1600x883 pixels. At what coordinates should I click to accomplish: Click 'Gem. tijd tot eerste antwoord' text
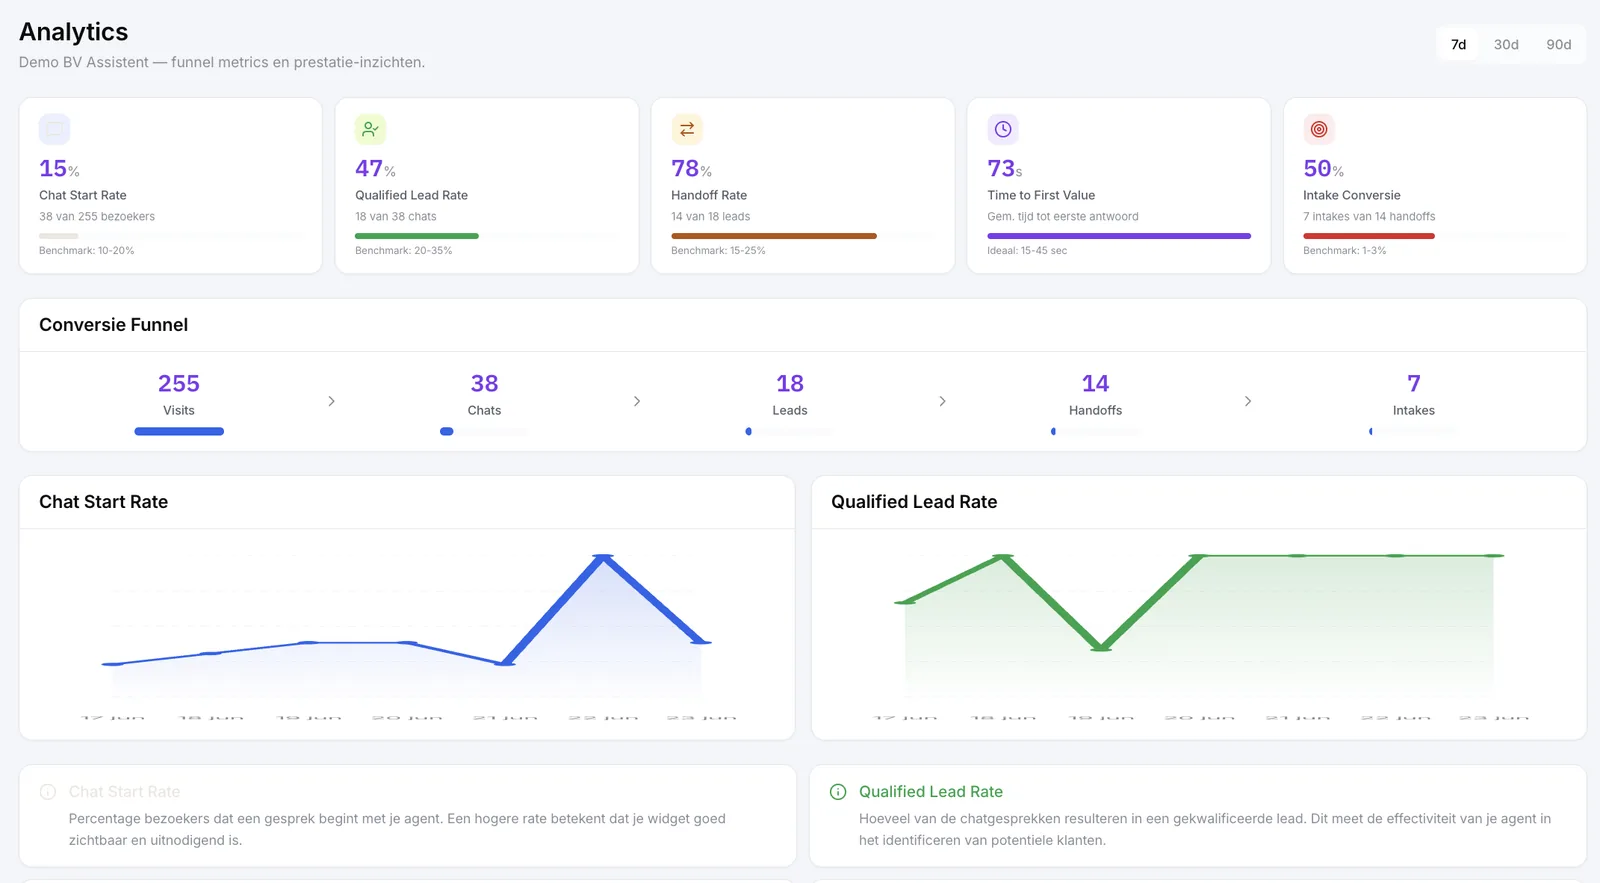(1063, 217)
